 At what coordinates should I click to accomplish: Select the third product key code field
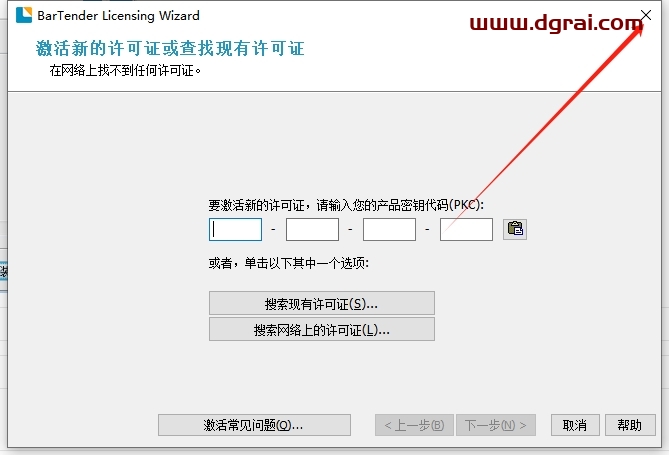[x=389, y=230]
